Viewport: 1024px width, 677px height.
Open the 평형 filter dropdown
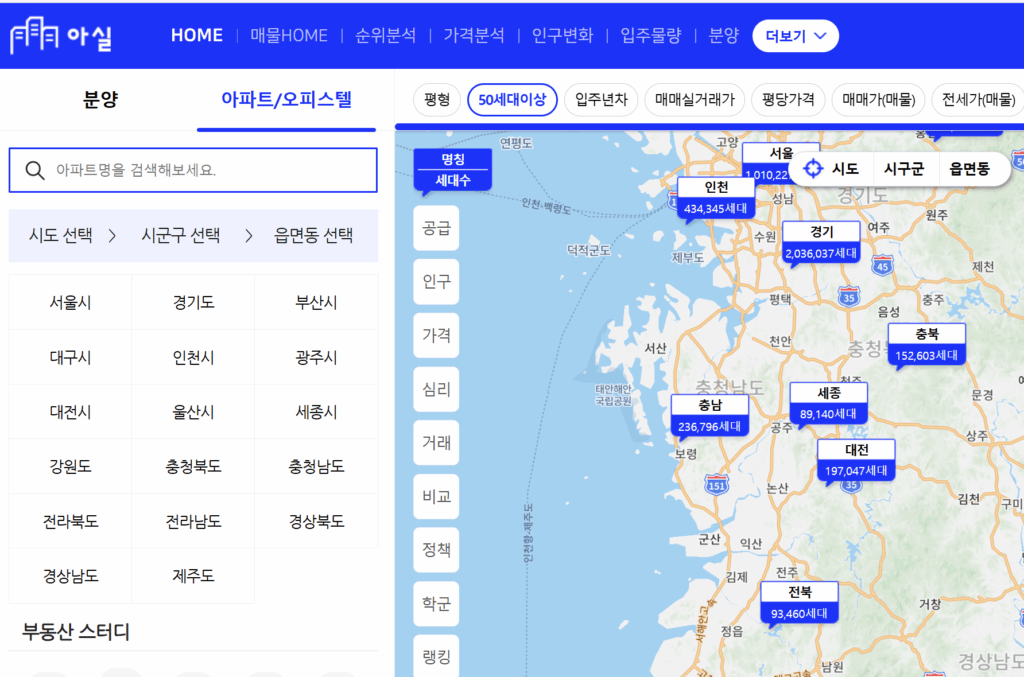point(436,100)
